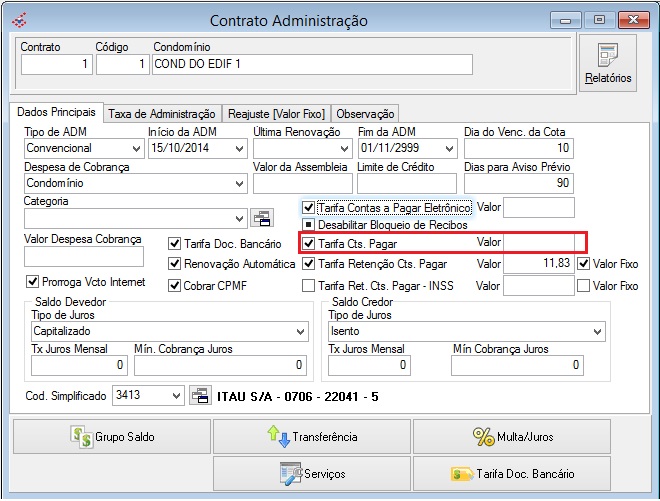The width and height of the screenshot is (660, 501).
Task: Open Grupo Saldo button
Action: [111, 437]
